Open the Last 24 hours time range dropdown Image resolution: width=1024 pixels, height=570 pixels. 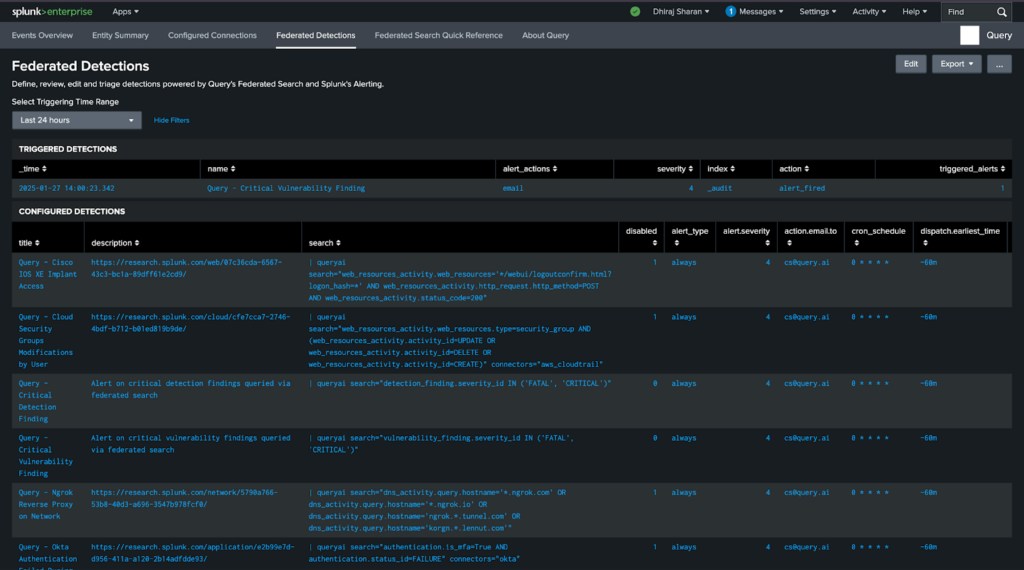(x=76, y=120)
